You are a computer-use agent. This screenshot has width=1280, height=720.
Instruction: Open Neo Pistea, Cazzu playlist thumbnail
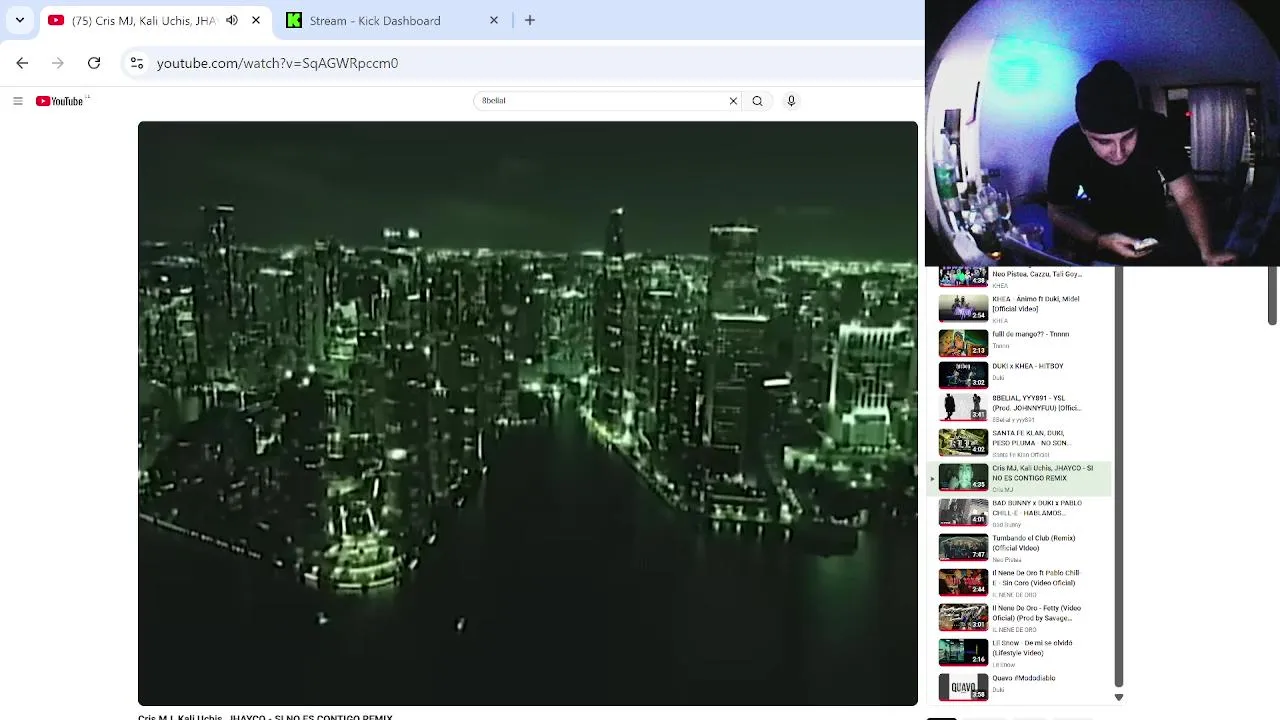(963, 276)
